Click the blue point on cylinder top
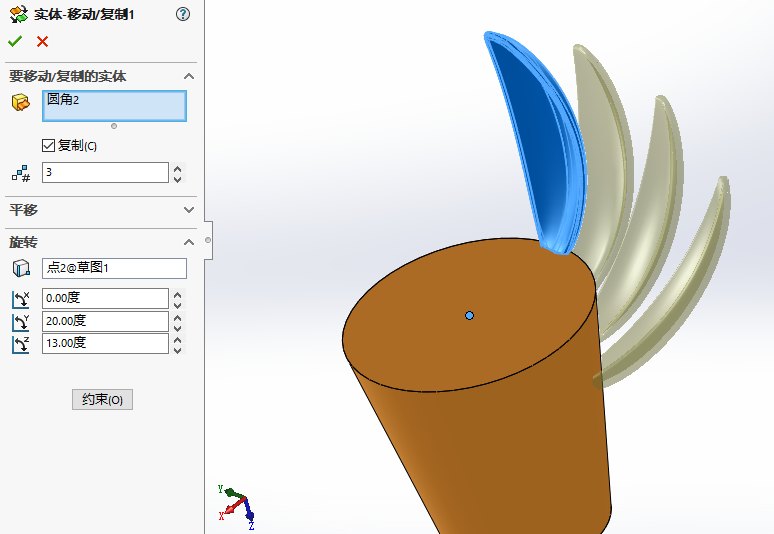 pyautogui.click(x=469, y=316)
